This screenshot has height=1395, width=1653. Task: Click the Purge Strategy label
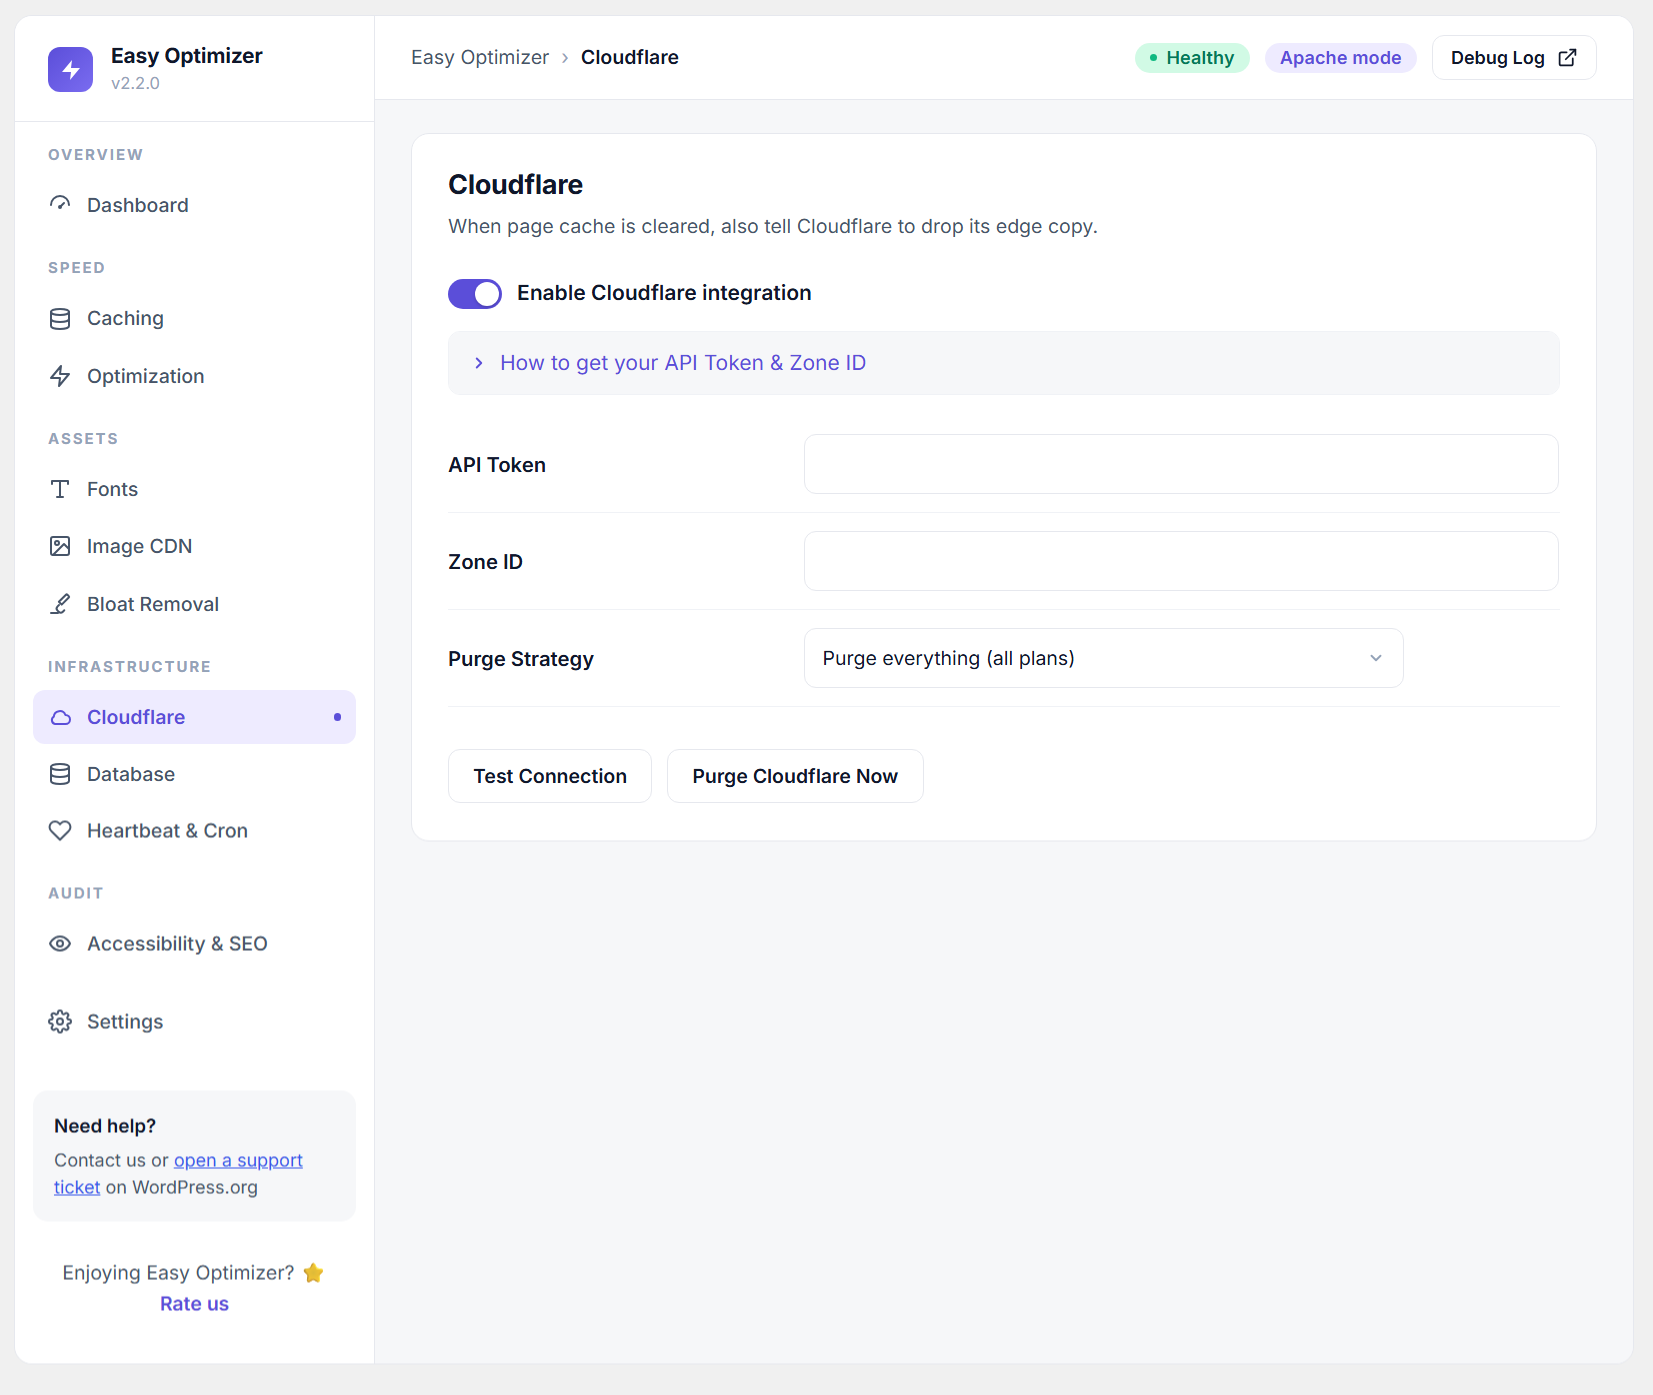click(x=521, y=659)
